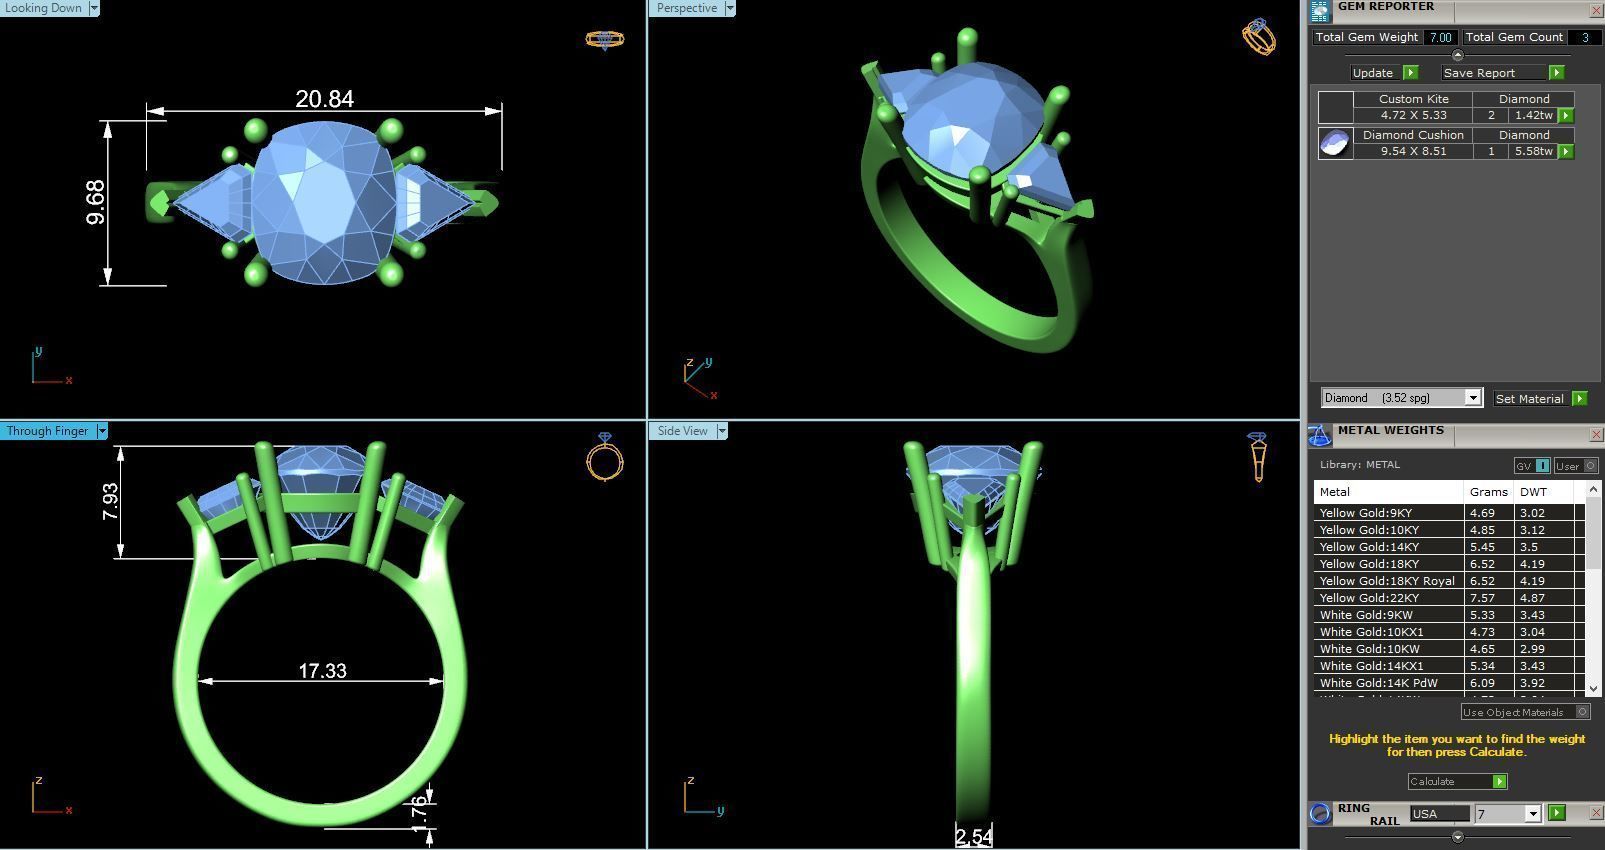Open the Perspective viewport dropdown arrow

pyautogui.click(x=730, y=8)
